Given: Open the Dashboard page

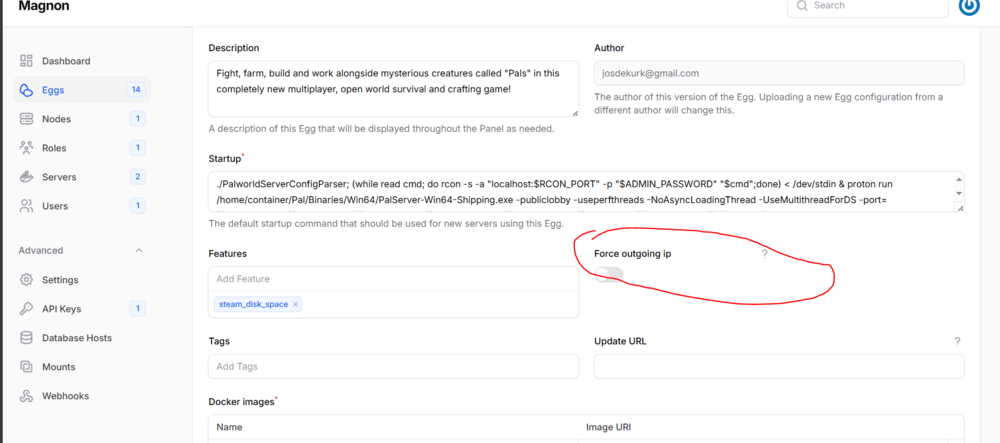Looking at the screenshot, I should (82, 61).
